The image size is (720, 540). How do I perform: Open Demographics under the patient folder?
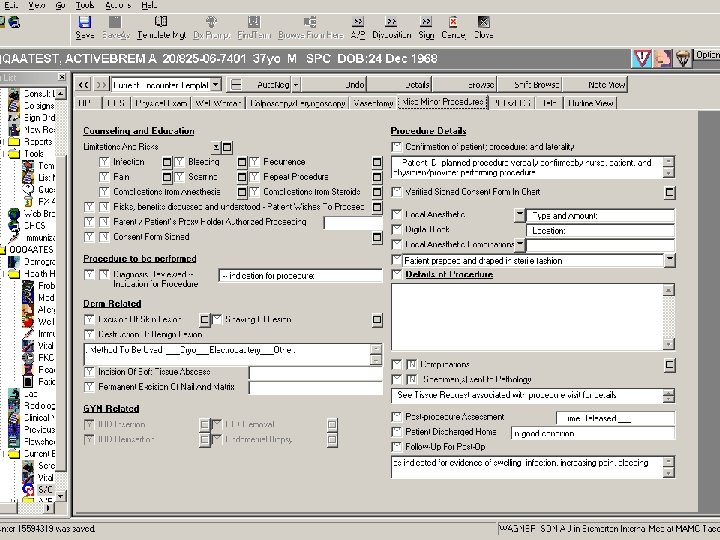(34, 262)
